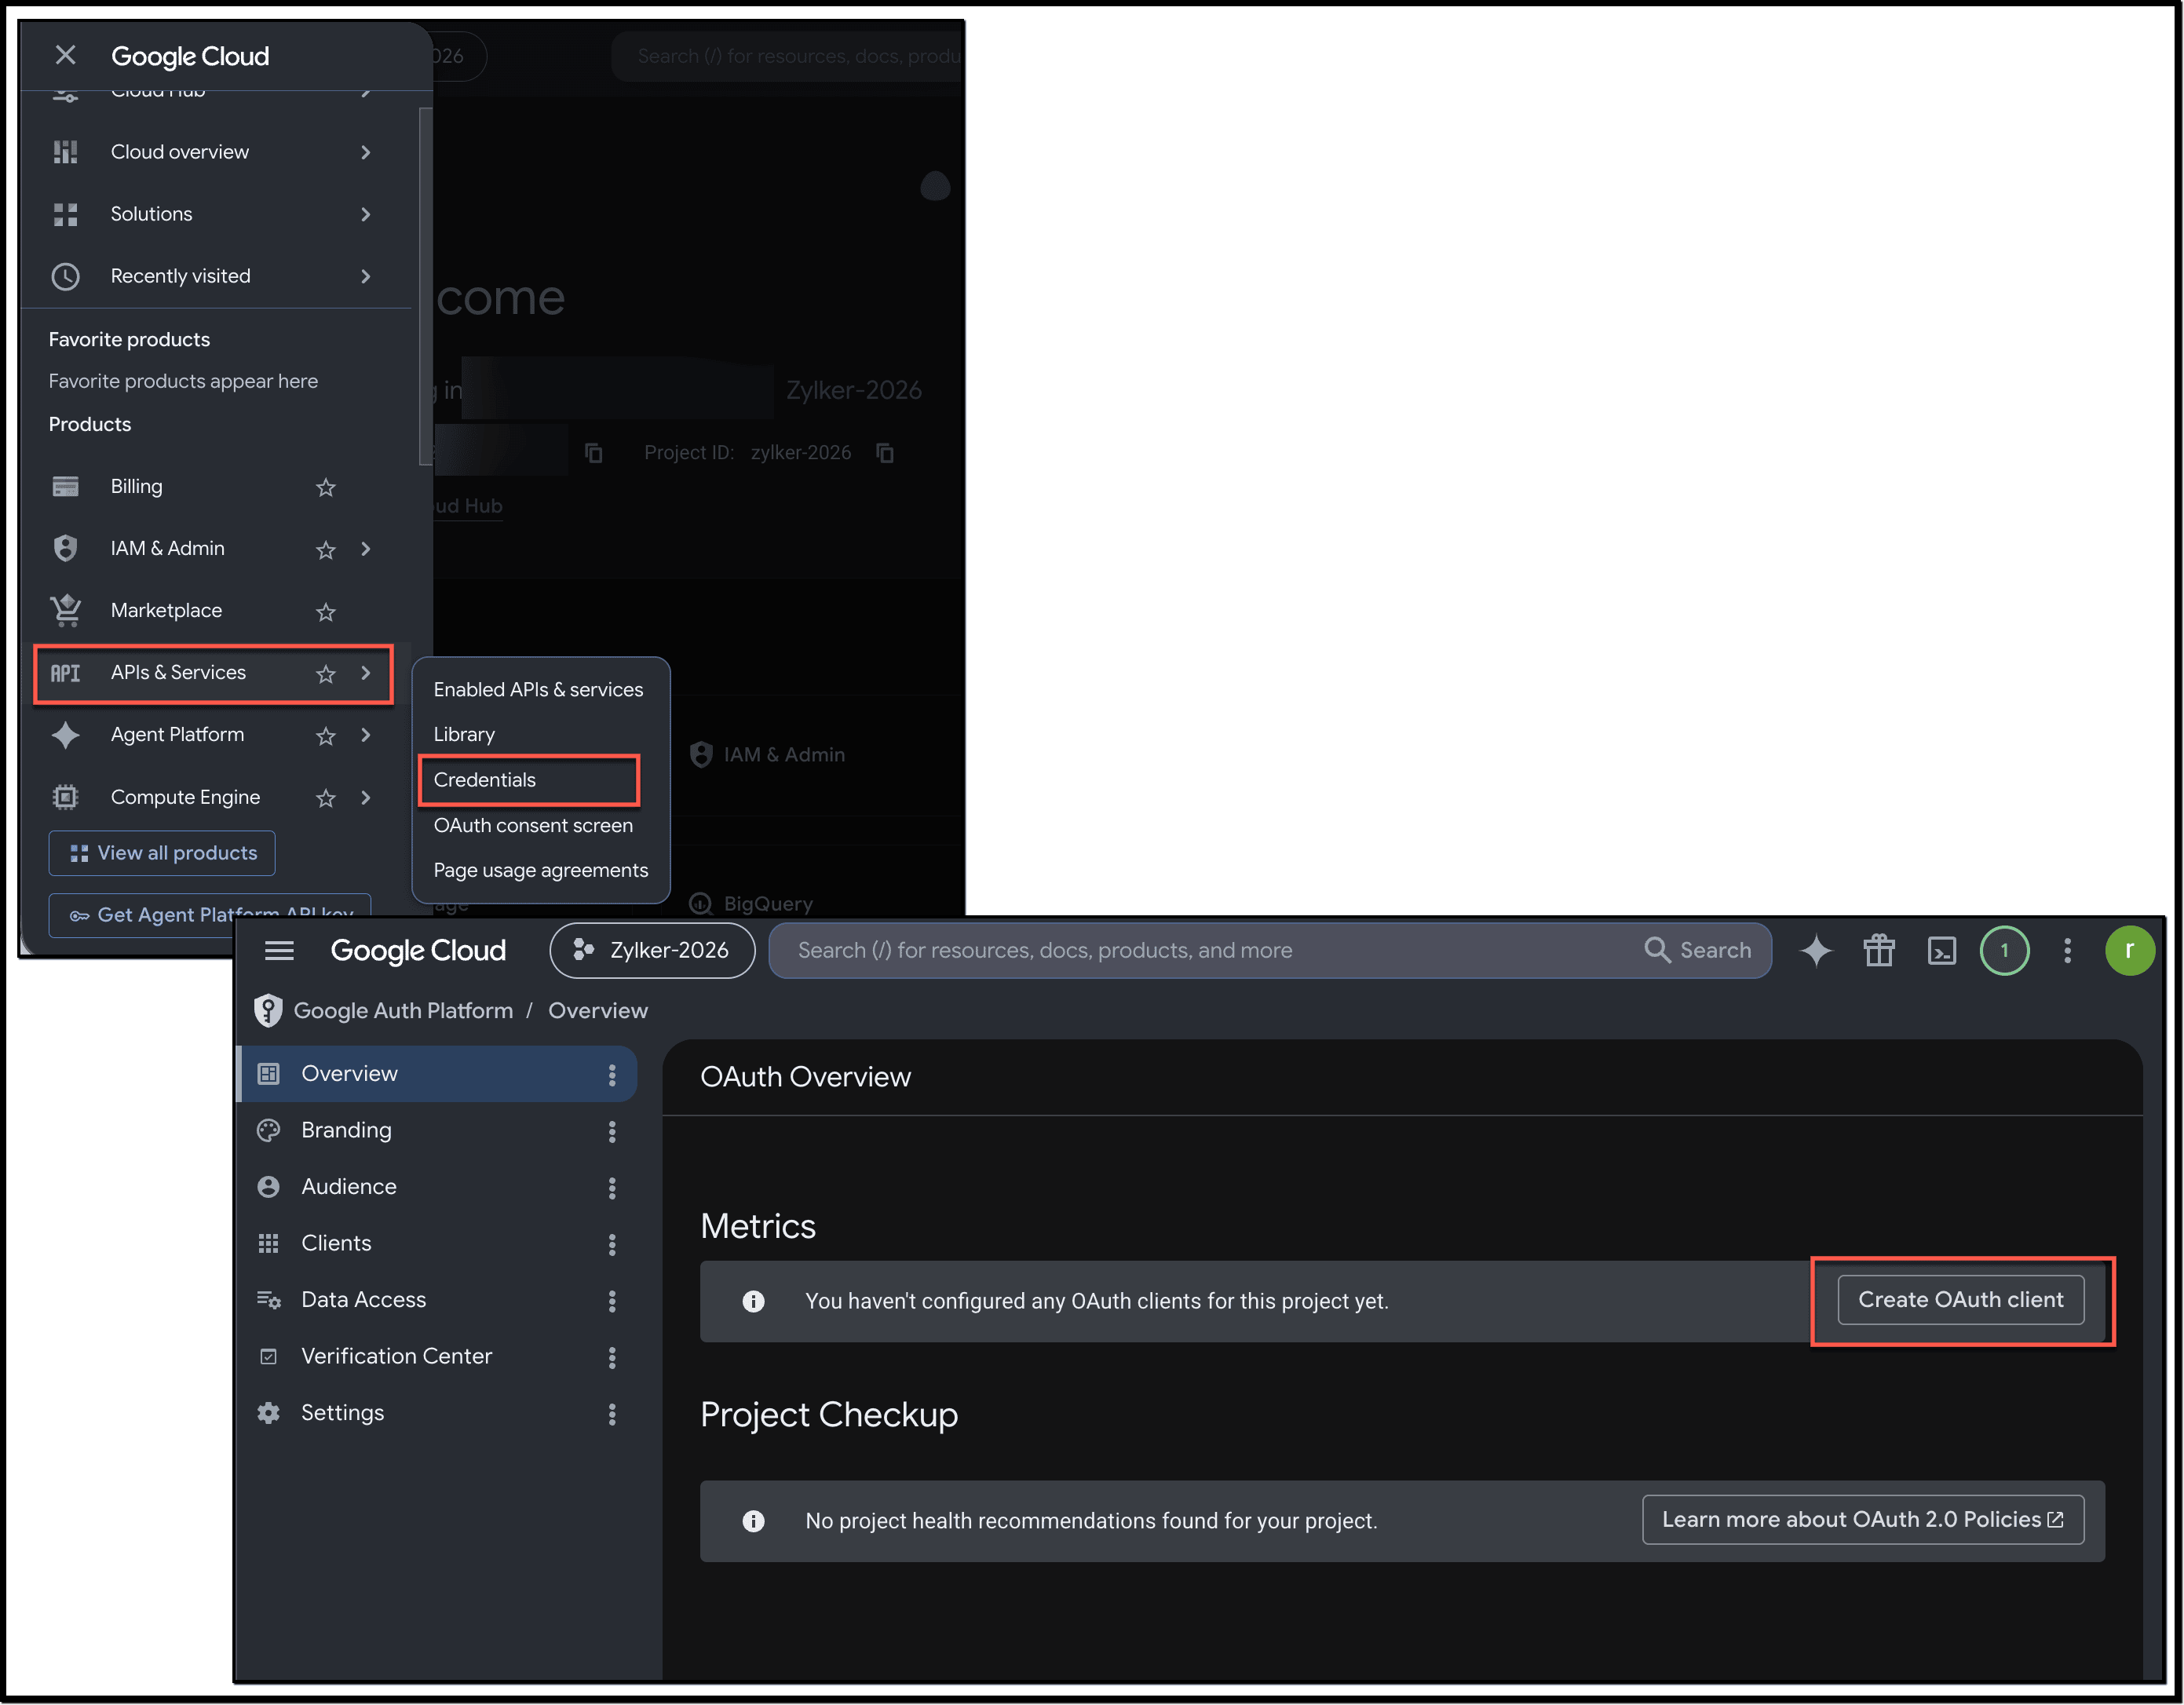Expand the Solutions submenu chevron
The image size is (2184, 1705).
pyautogui.click(x=366, y=214)
